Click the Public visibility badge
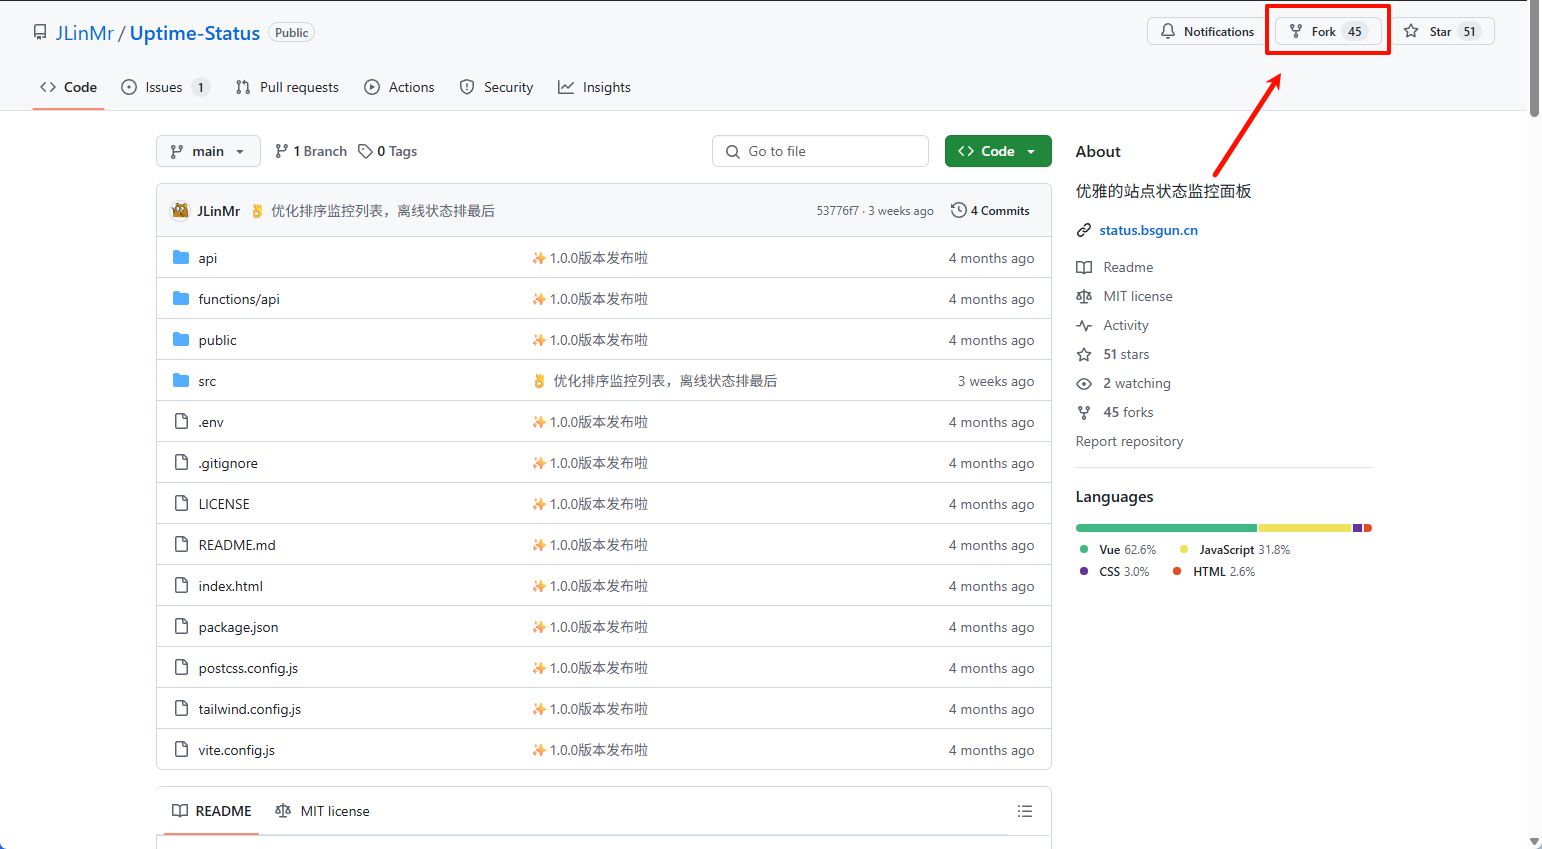 pos(292,32)
